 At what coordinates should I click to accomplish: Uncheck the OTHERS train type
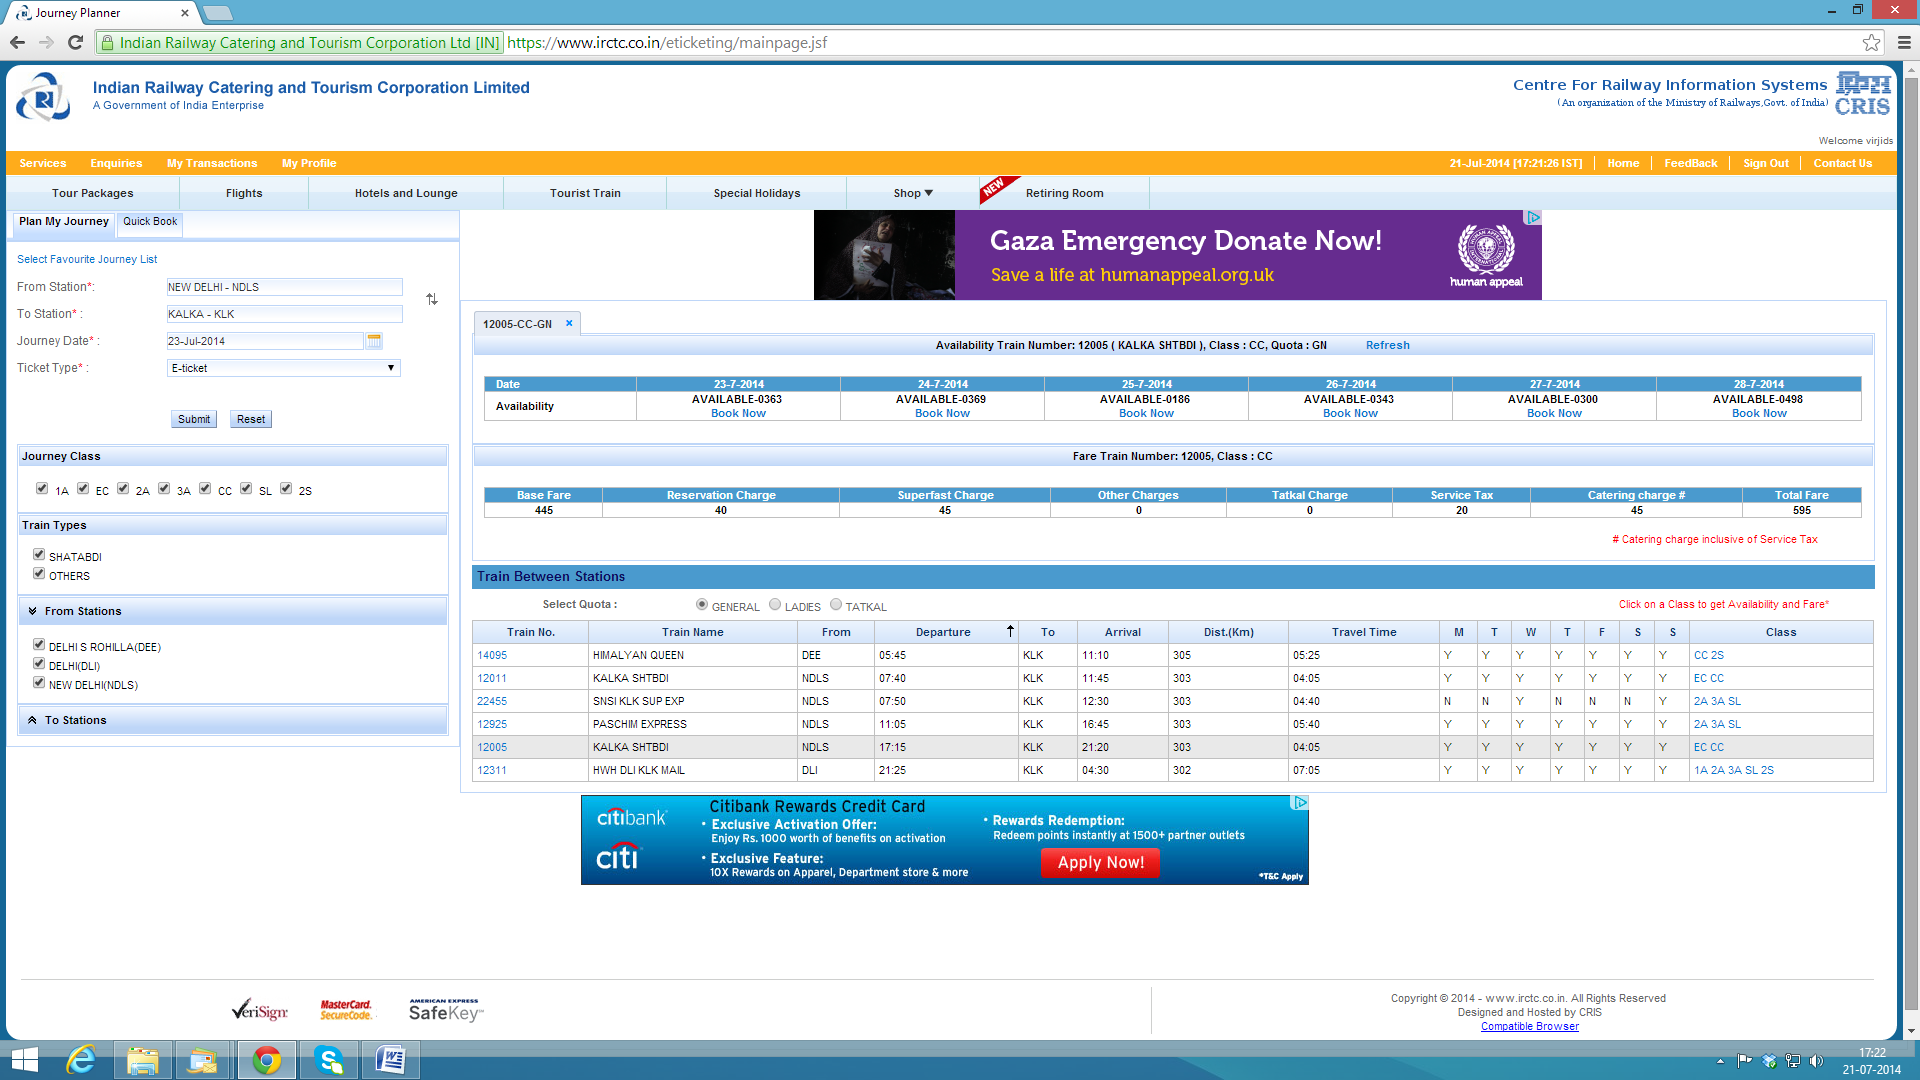click(x=39, y=573)
